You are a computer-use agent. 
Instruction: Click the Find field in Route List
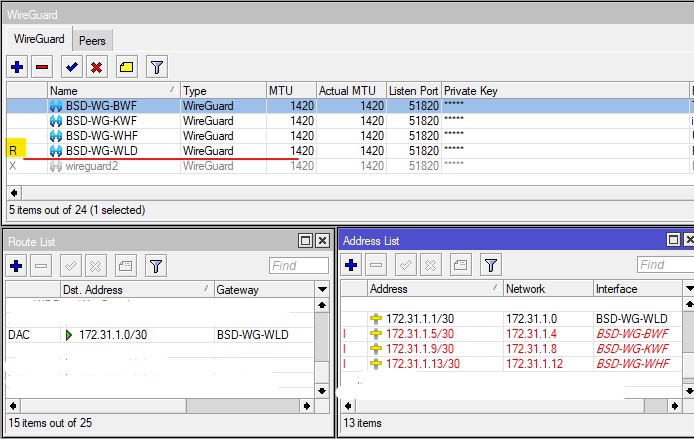coord(299,266)
